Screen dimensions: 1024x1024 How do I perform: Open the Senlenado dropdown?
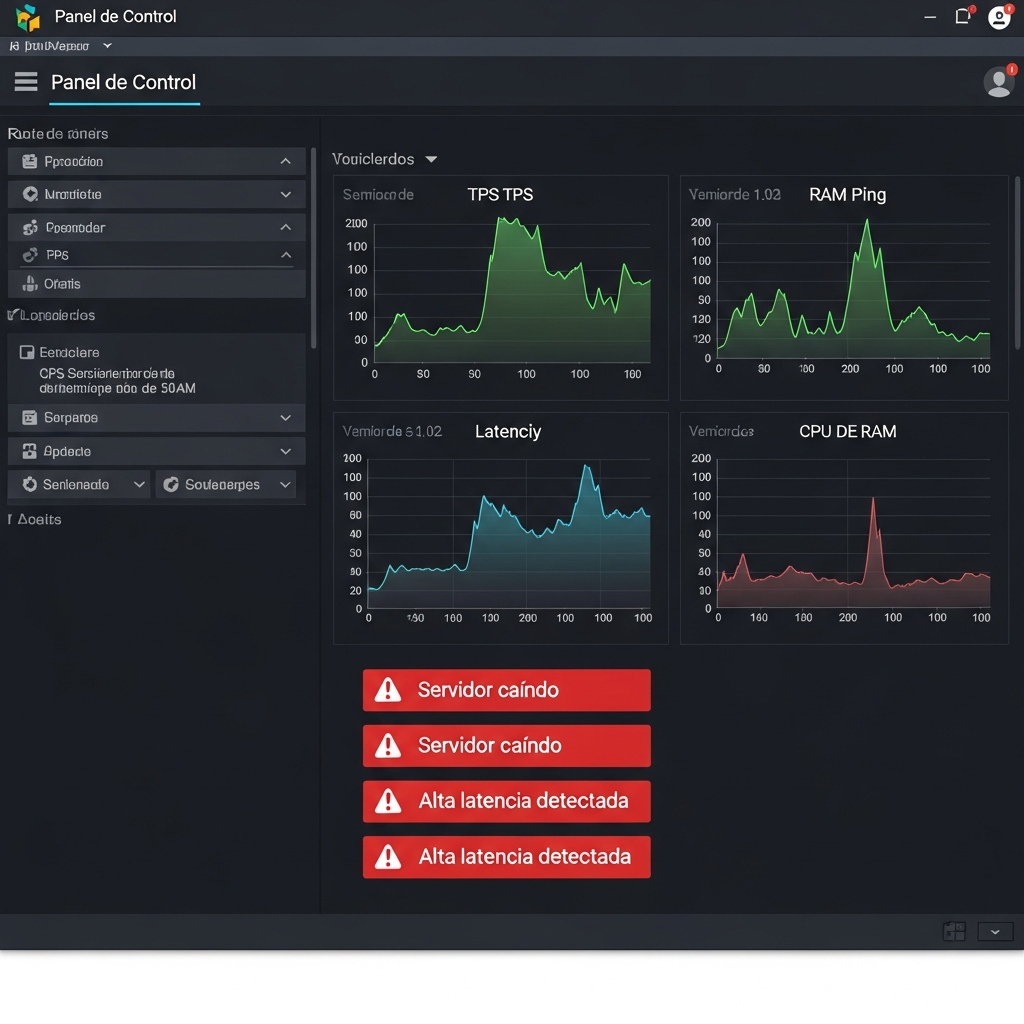tap(79, 485)
